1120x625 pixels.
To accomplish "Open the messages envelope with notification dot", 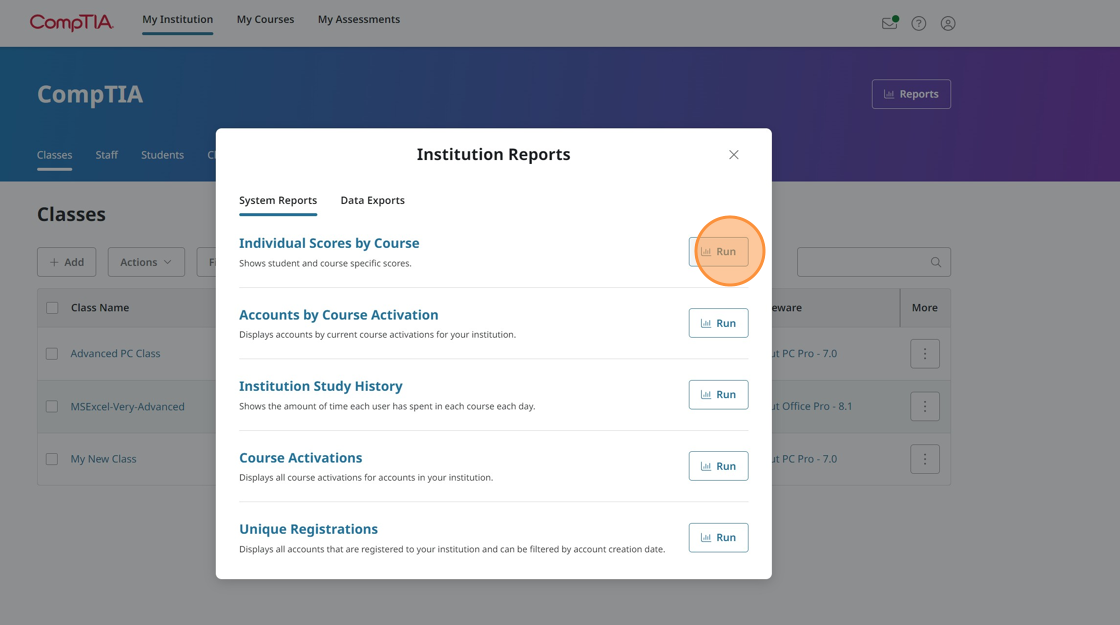I will (889, 23).
